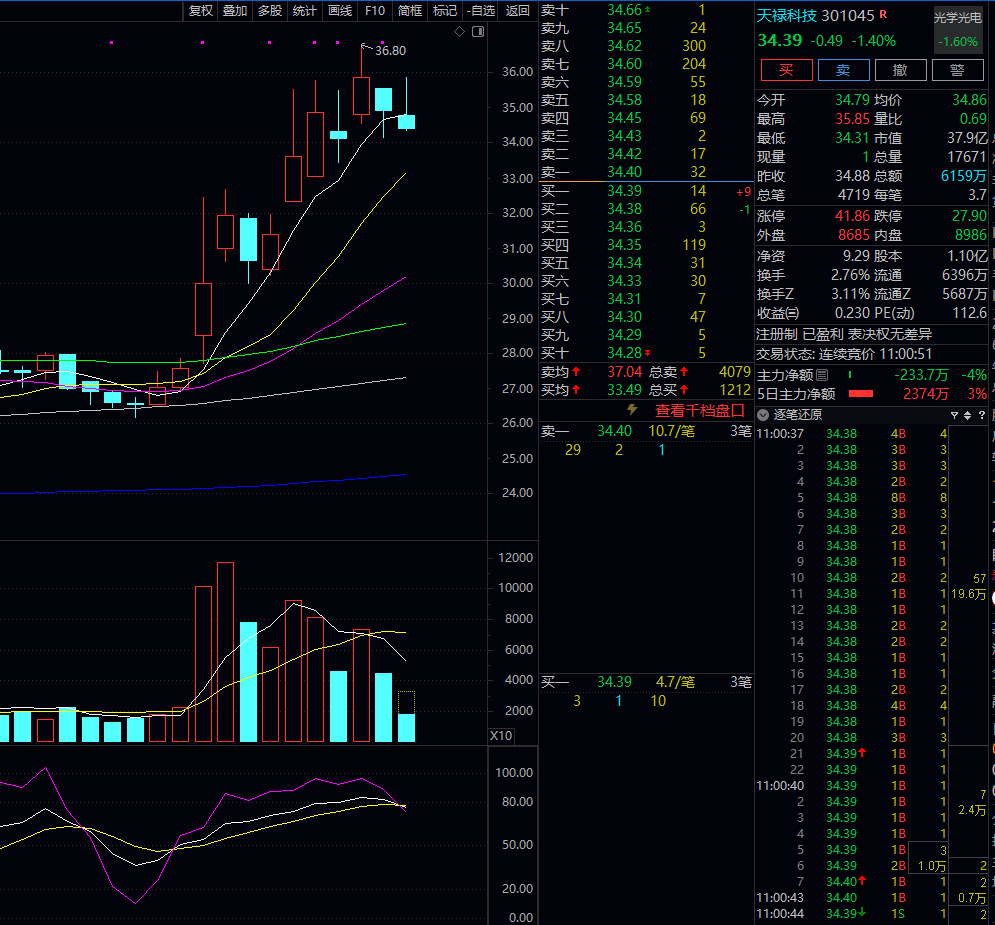Click the red arrow next to 卖均
Image resolution: width=995 pixels, height=925 pixels.
tap(576, 372)
